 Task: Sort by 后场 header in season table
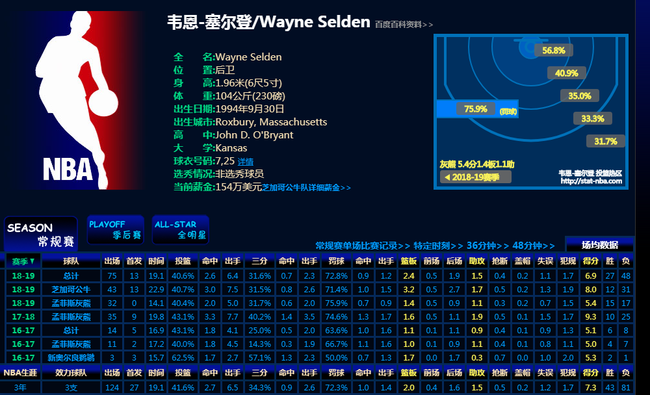[454, 261]
